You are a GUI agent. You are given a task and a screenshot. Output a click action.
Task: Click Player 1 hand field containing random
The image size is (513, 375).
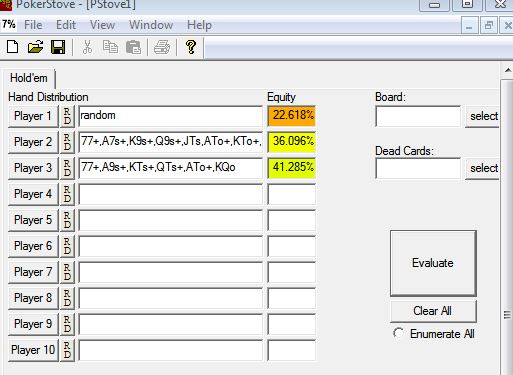[170, 116]
